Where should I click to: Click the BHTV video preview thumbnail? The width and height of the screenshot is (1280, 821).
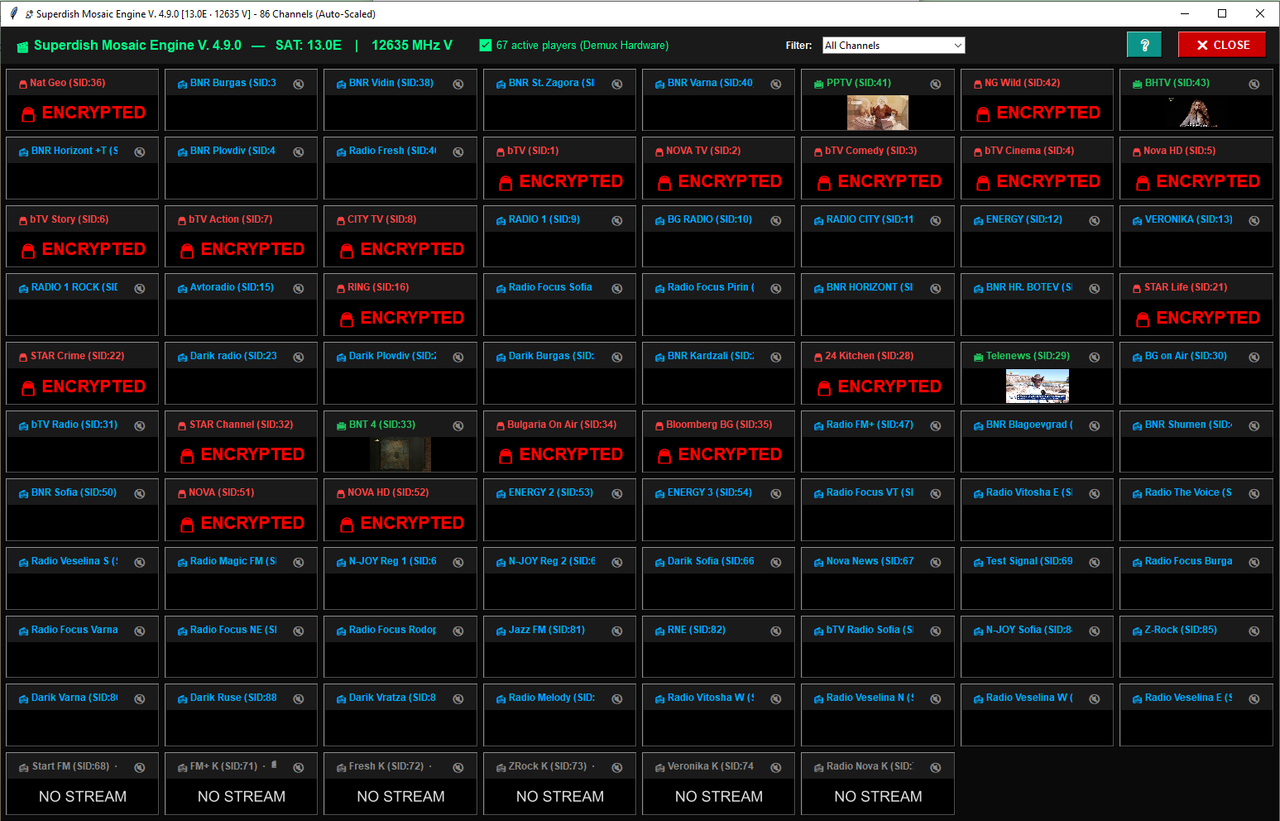coord(1196,112)
